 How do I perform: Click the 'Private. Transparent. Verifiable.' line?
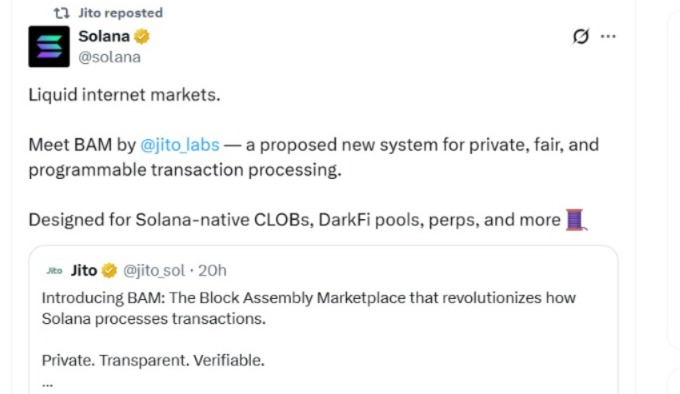153,360
